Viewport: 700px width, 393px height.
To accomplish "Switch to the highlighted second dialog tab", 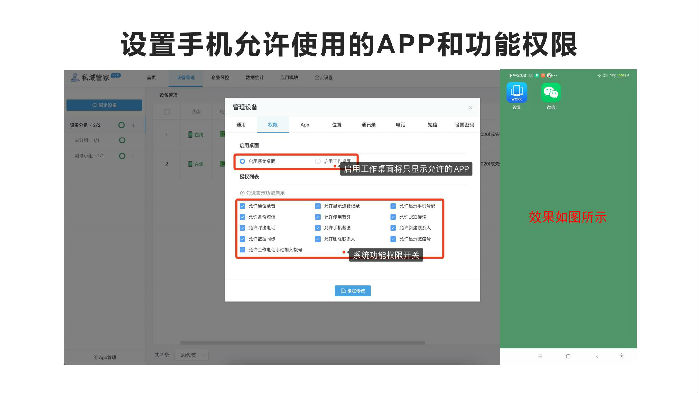I will (x=273, y=125).
